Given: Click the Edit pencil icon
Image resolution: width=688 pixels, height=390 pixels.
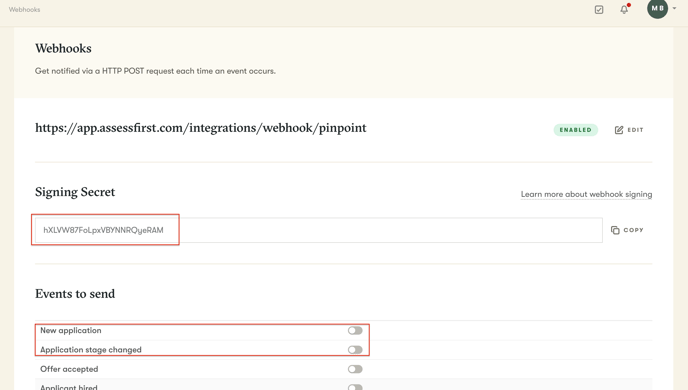Looking at the screenshot, I should (619, 130).
